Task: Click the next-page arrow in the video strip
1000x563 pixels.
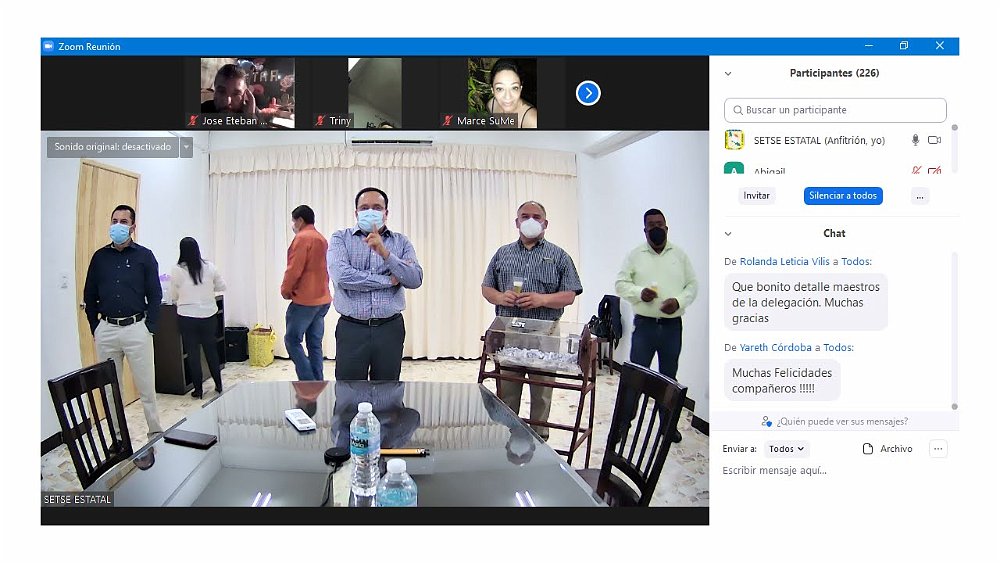Action: (588, 93)
